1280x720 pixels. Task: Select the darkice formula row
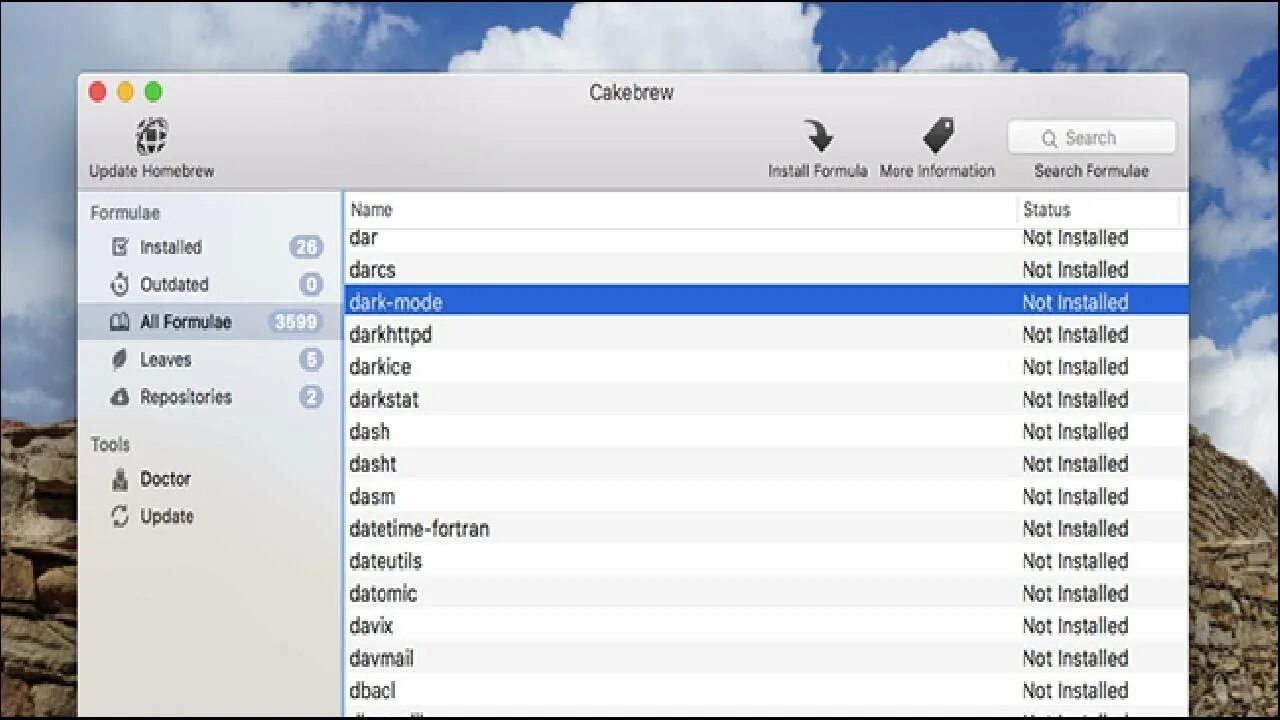(x=766, y=367)
